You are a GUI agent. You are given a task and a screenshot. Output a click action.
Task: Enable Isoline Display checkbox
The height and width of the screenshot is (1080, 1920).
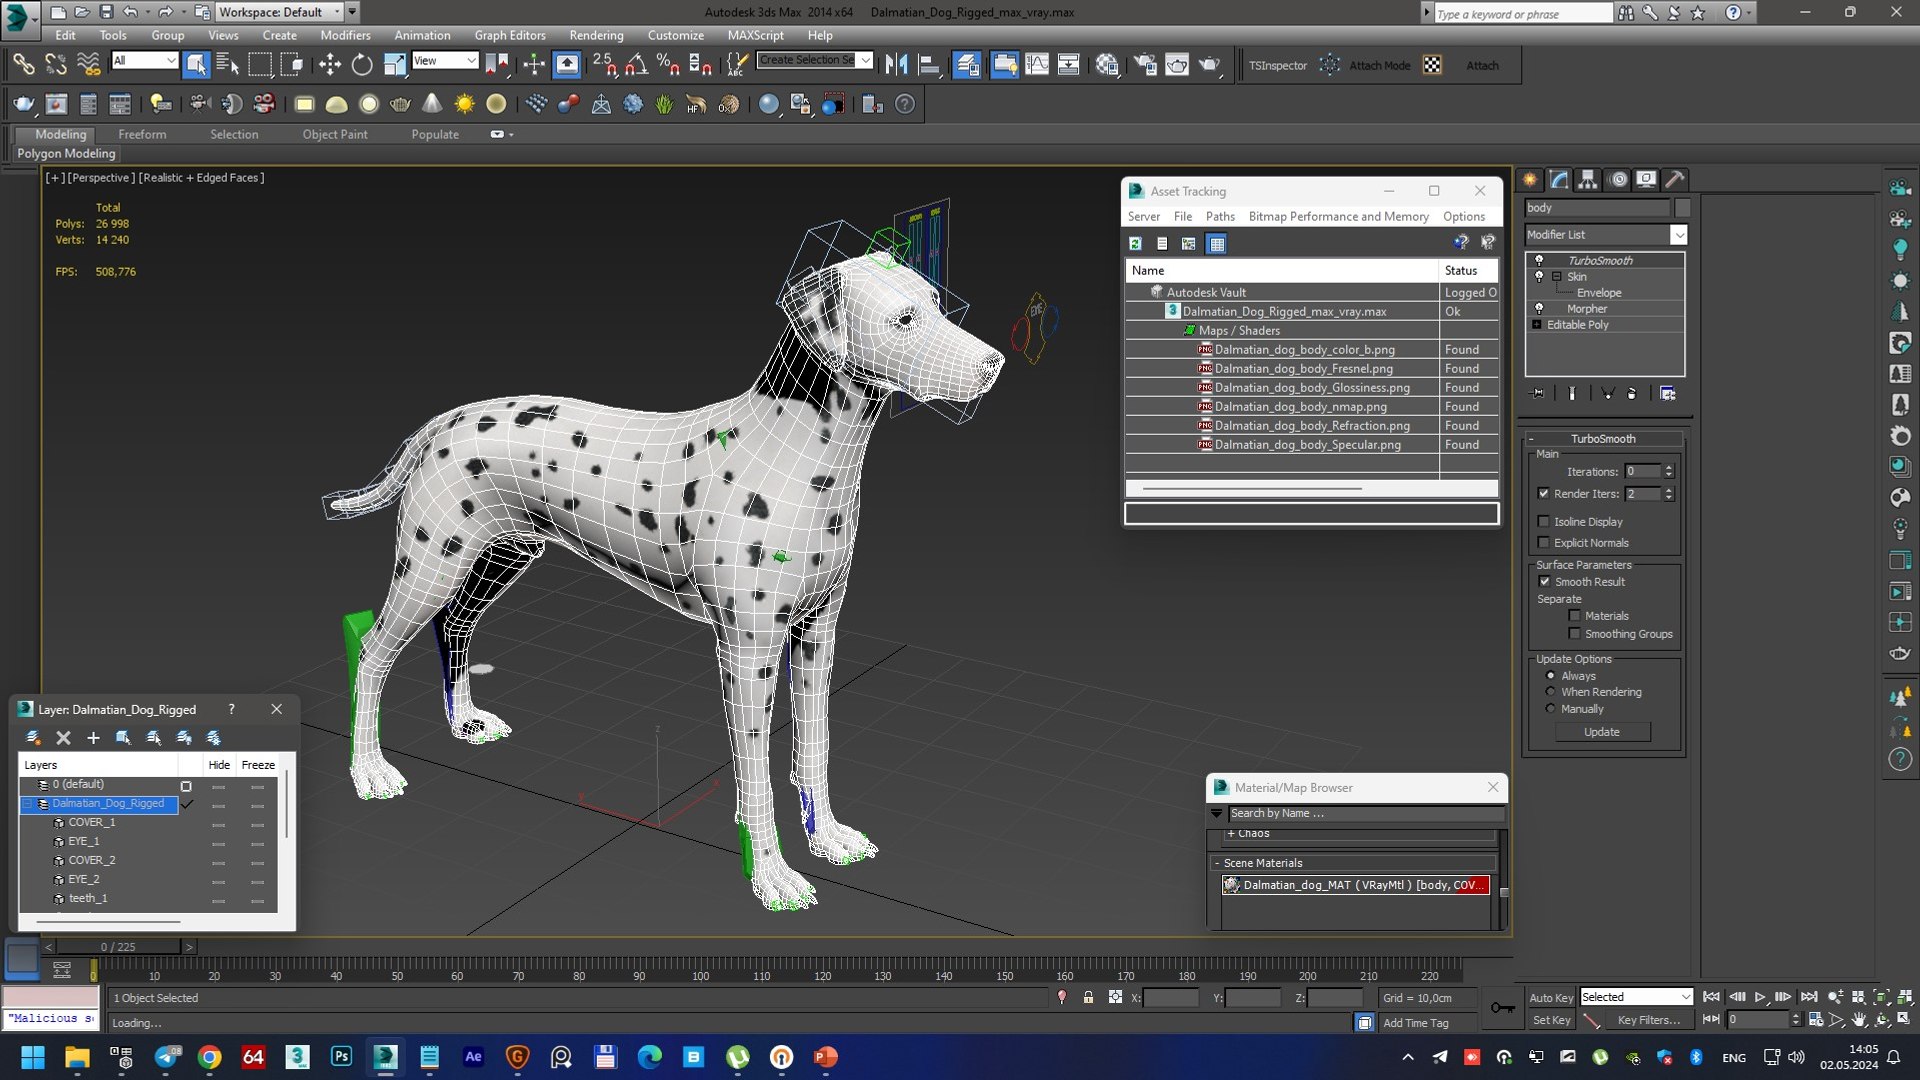tap(1544, 522)
